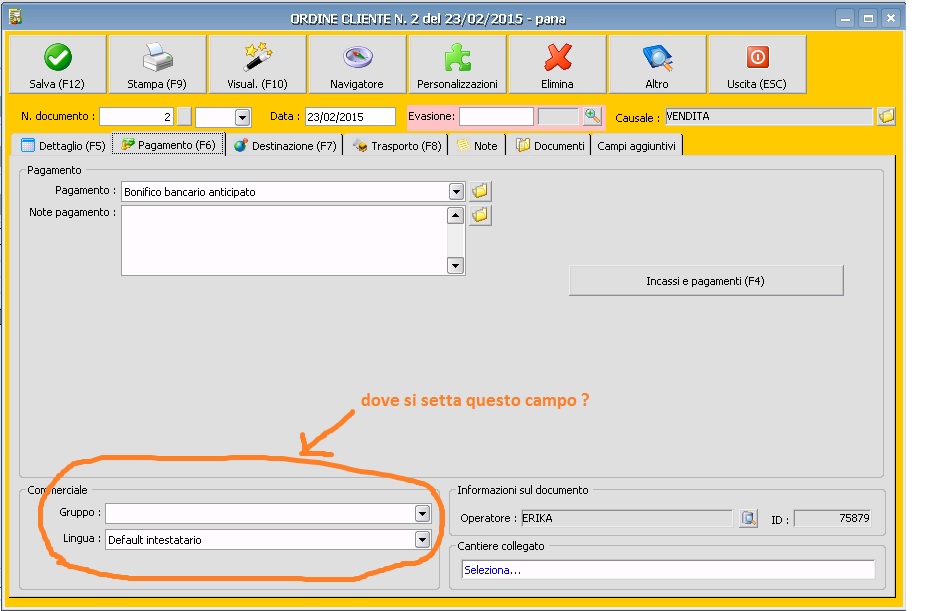This screenshot has width=941, height=611.
Task: Open Visual. (F10) magic wand preview
Action: click(257, 64)
